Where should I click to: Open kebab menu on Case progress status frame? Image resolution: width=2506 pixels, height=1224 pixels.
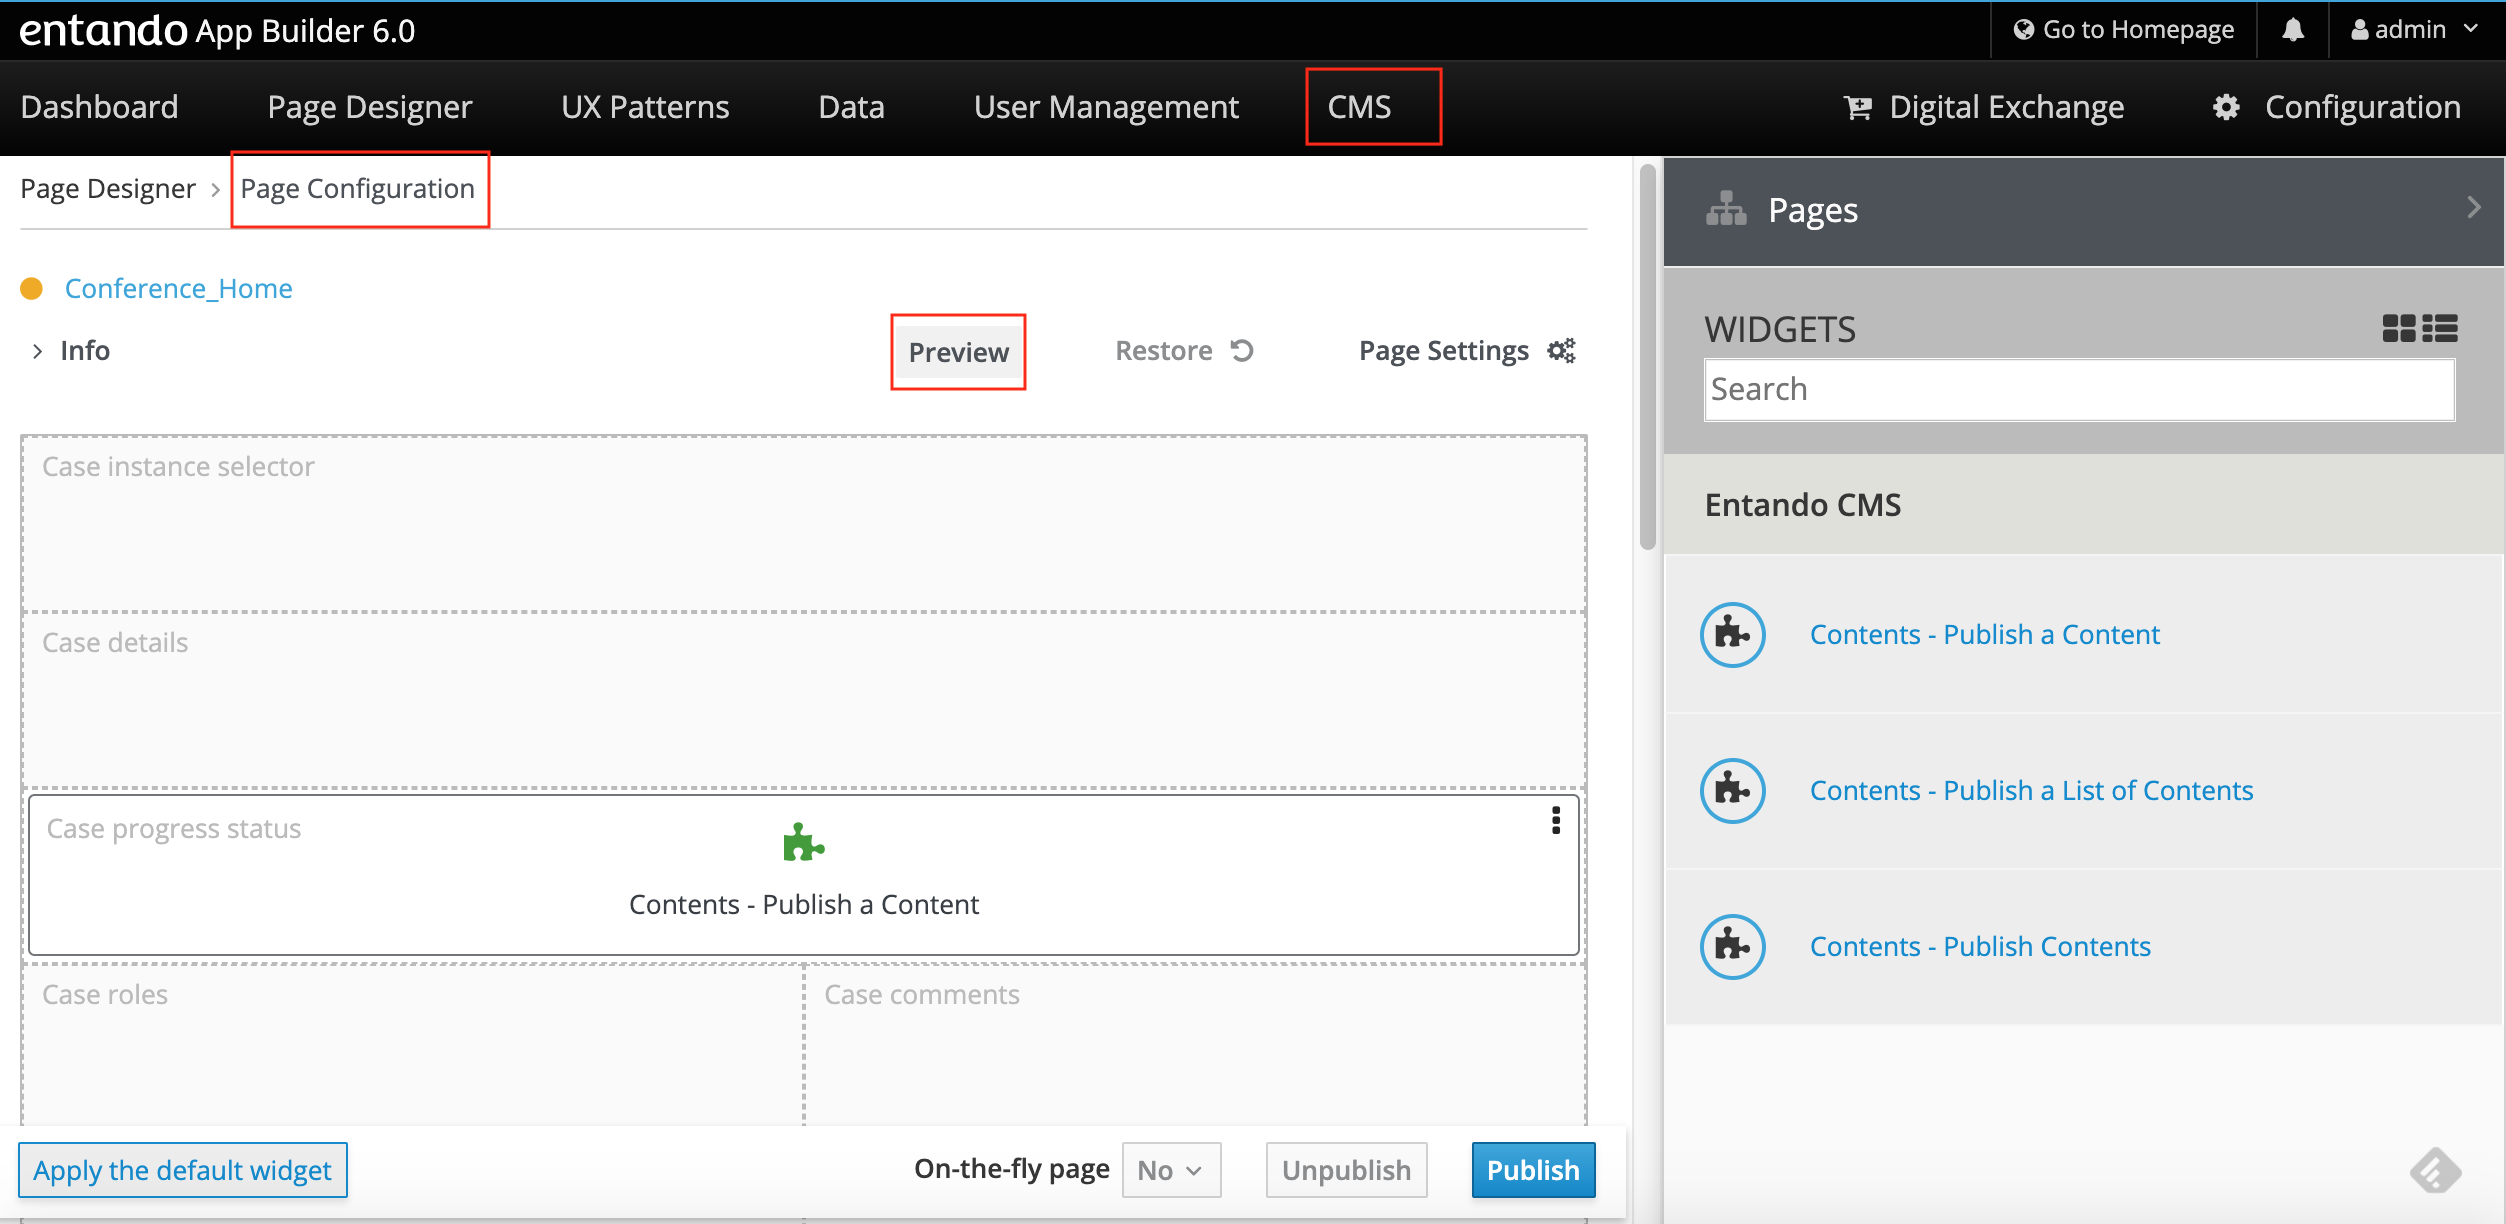point(1555,820)
